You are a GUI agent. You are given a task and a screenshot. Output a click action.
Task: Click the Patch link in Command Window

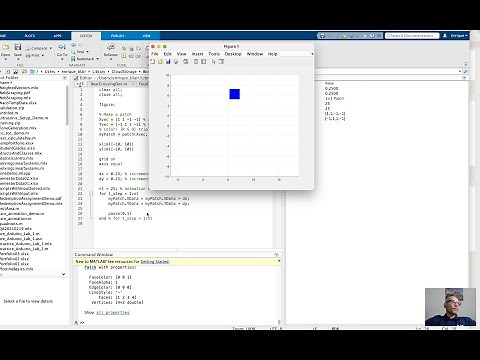[90, 267]
